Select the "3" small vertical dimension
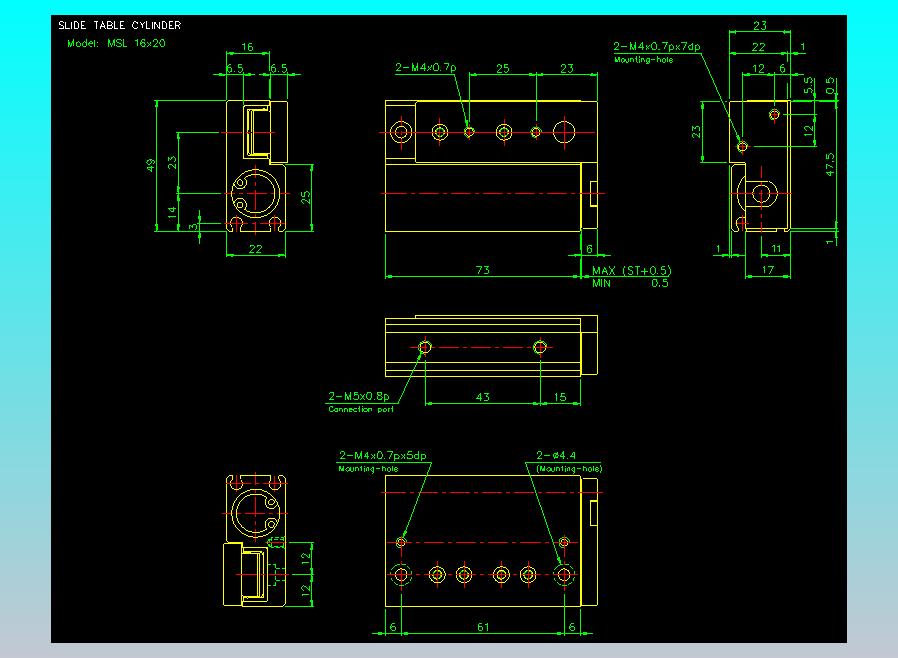Viewport: 898px width, 658px height. [193, 226]
